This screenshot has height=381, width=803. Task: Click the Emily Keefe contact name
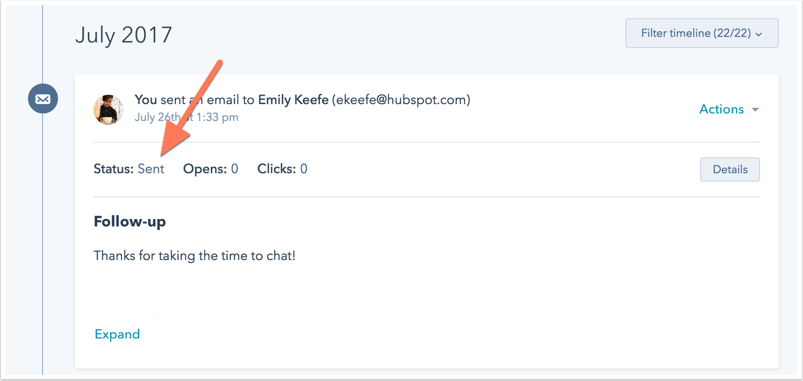(x=293, y=100)
